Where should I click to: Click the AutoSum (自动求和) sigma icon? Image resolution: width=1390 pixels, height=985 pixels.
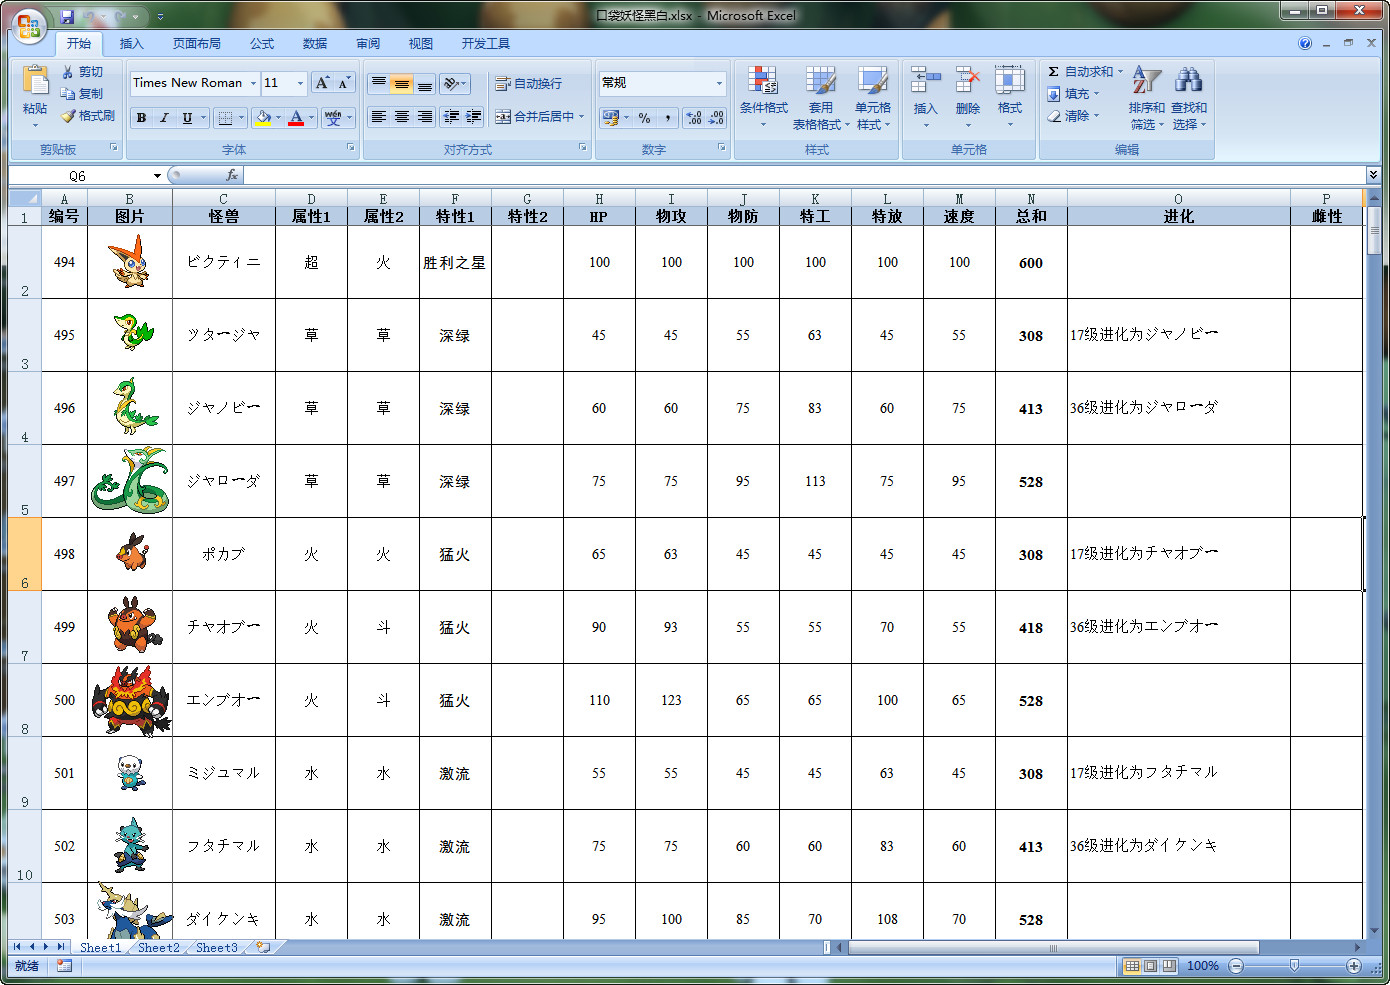pyautogui.click(x=1053, y=72)
